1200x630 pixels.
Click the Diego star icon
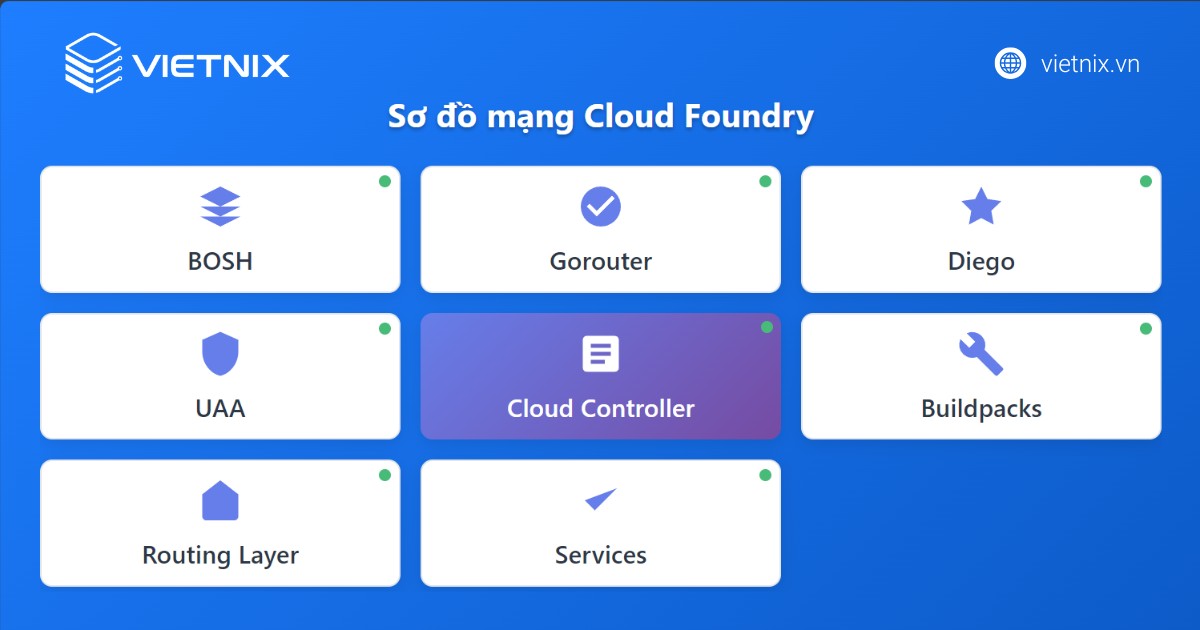981,207
